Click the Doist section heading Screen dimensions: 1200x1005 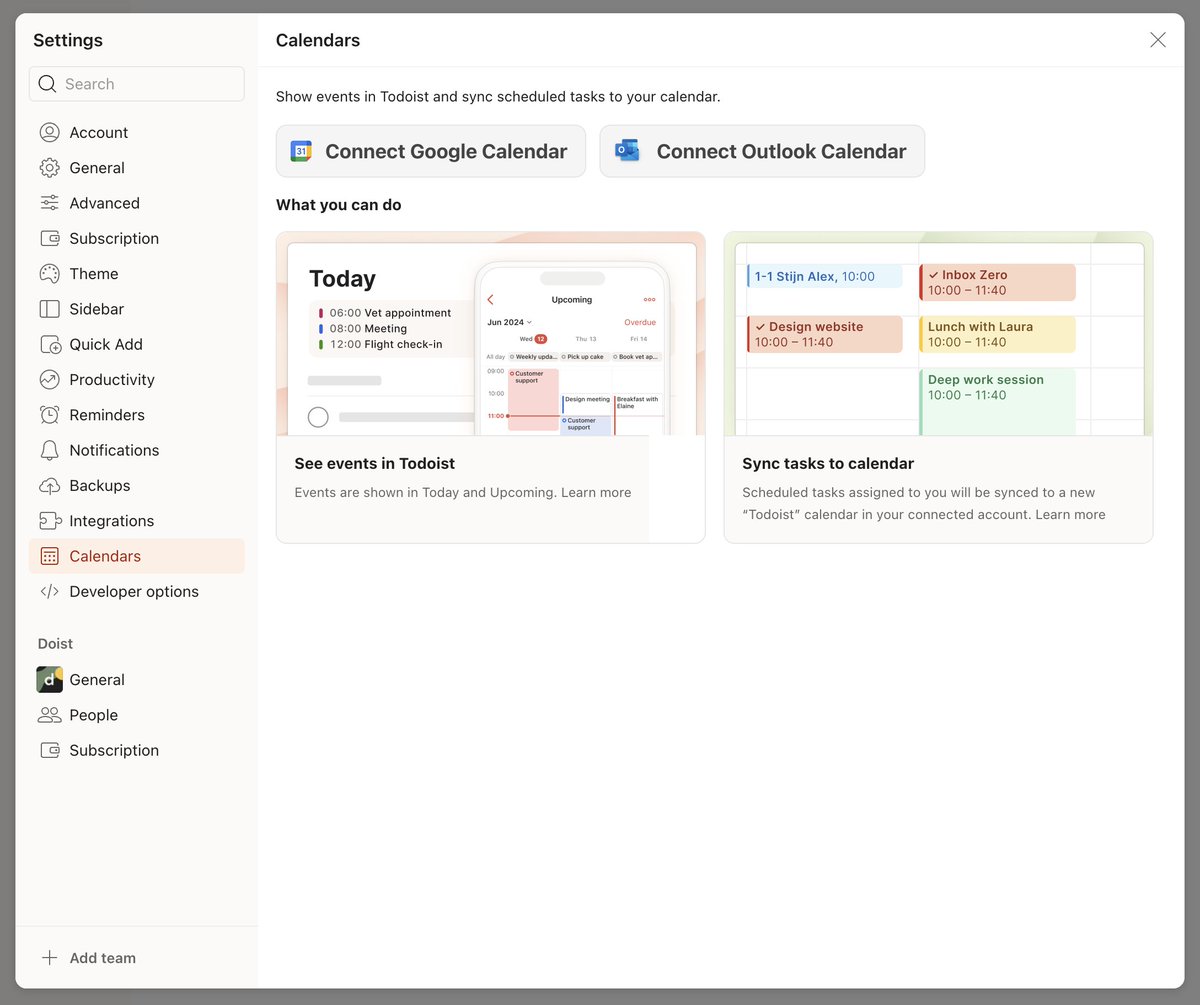[x=55, y=644]
